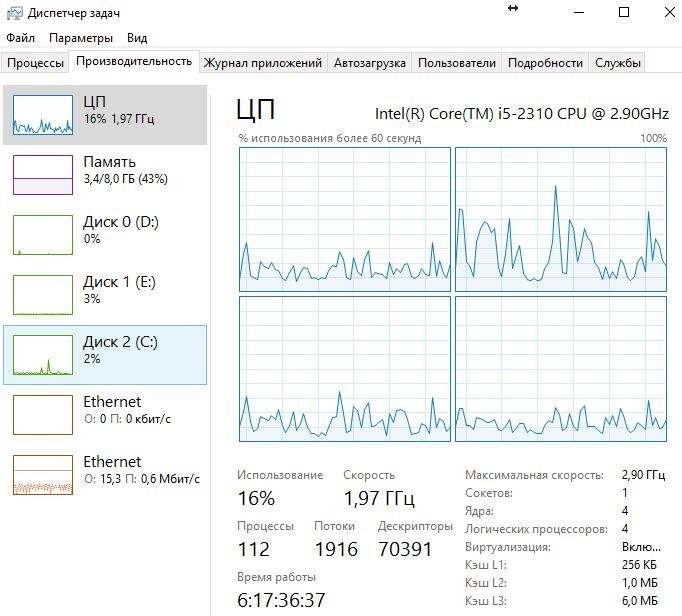Click the ЦП mini graph thumbnail
The height and width of the screenshot is (616, 682).
43,115
